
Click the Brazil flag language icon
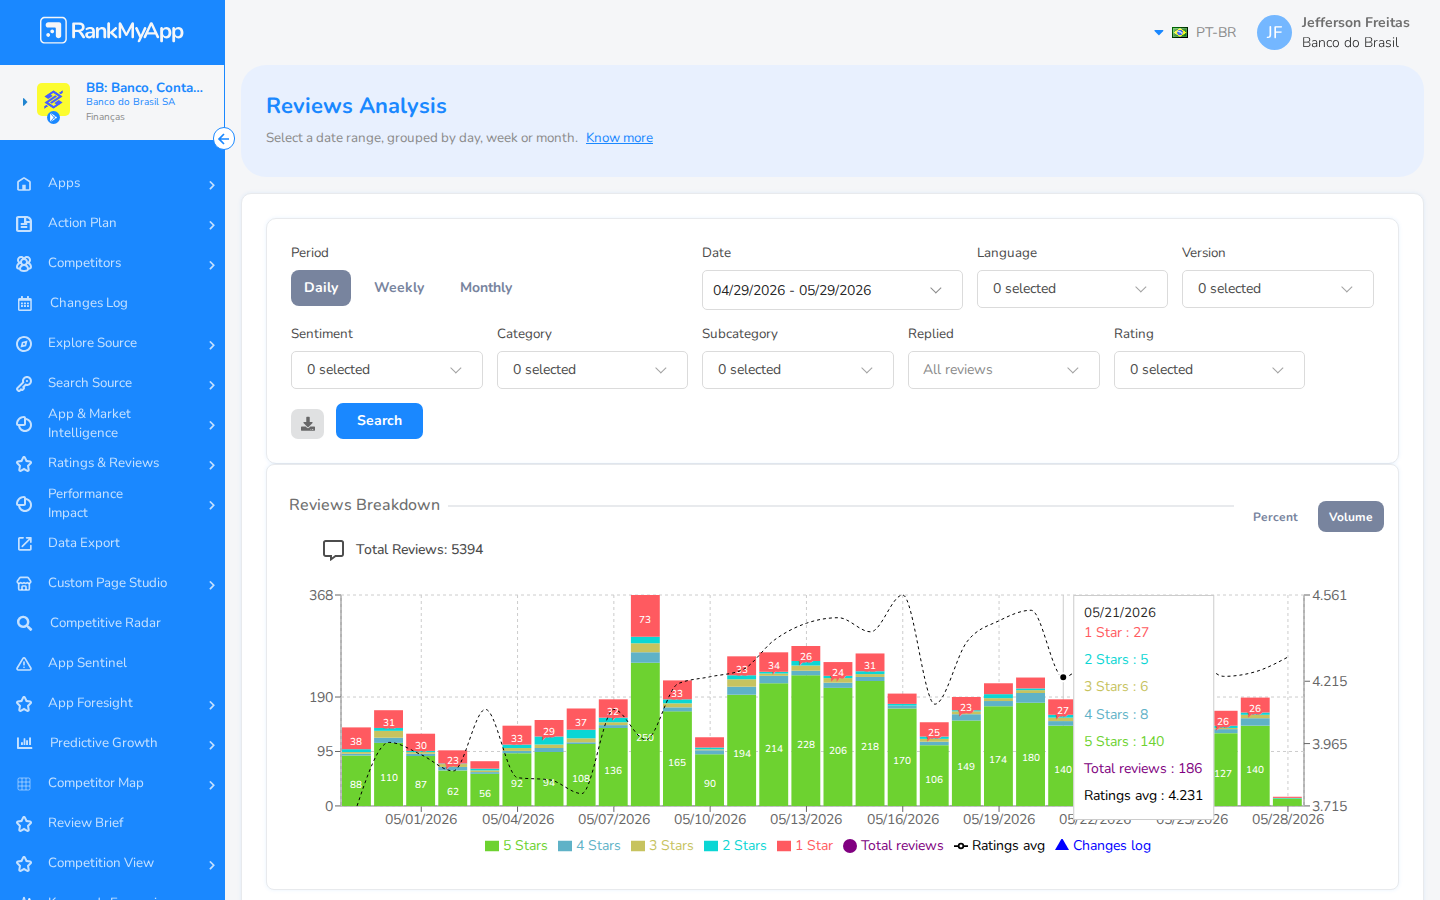click(x=1180, y=33)
